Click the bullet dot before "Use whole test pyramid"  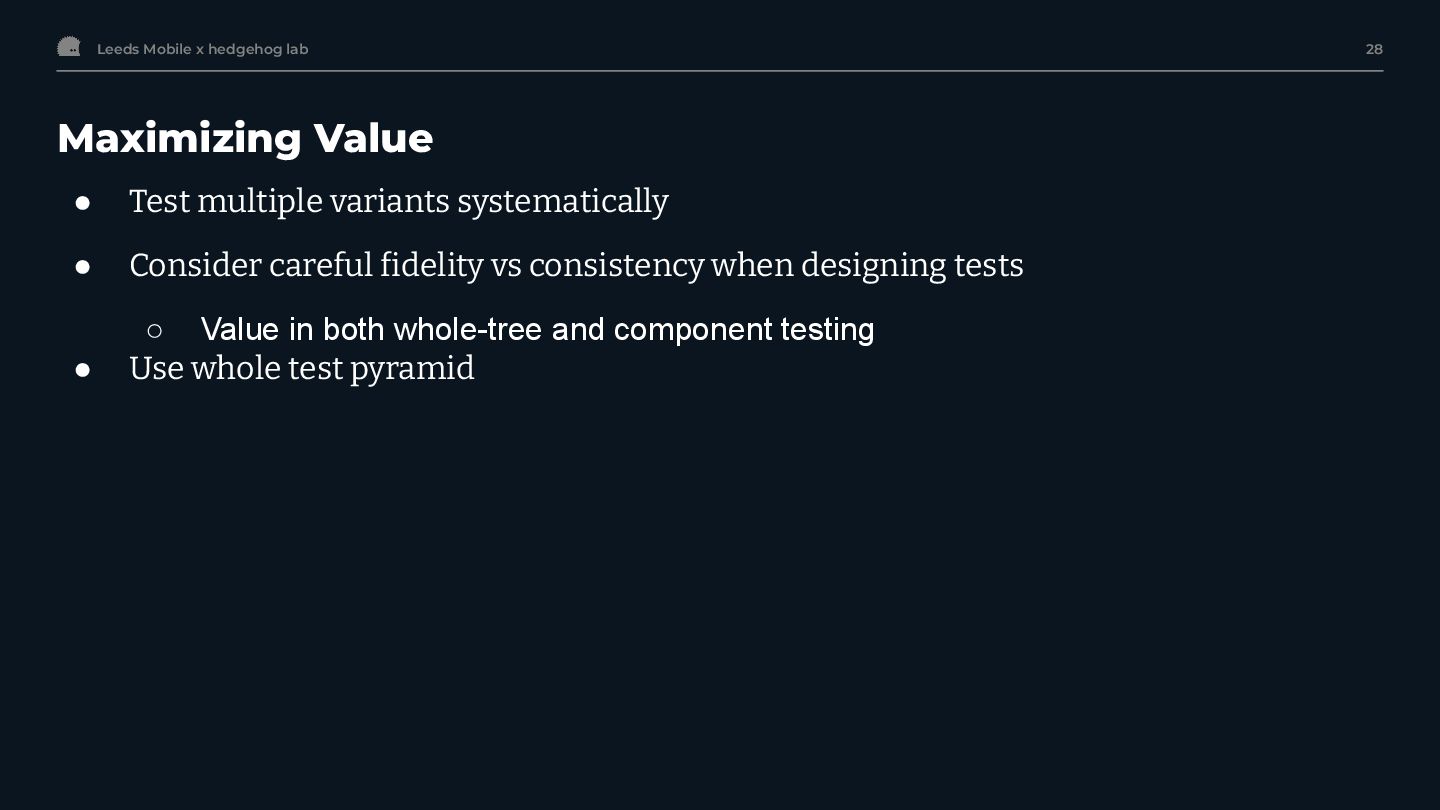pyautogui.click(x=83, y=370)
